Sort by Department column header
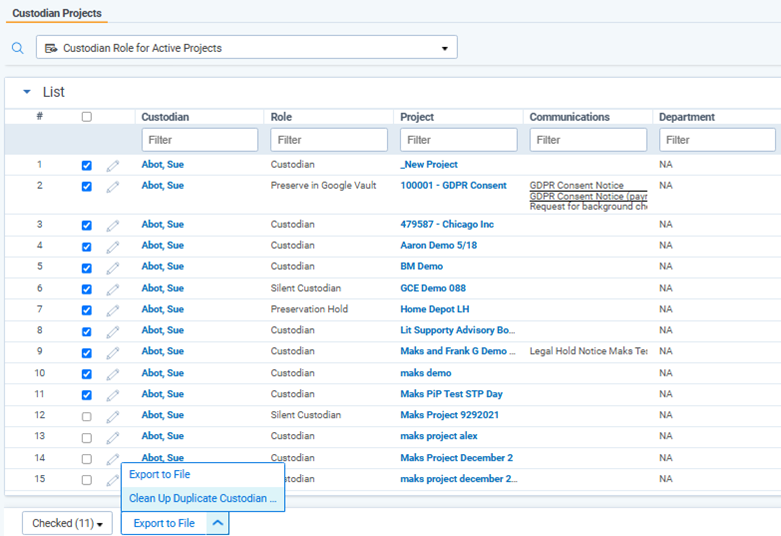The image size is (781, 536). coord(686,117)
